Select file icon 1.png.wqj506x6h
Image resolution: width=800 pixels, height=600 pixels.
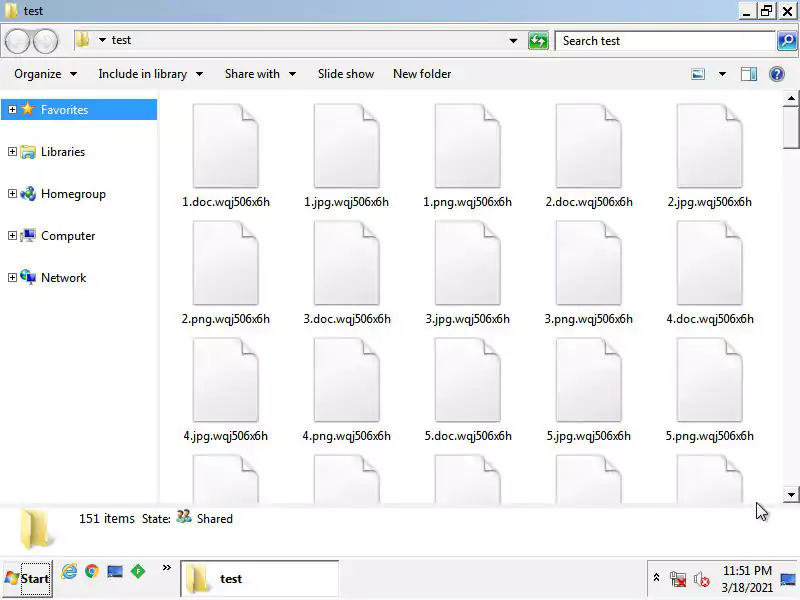[x=467, y=146]
